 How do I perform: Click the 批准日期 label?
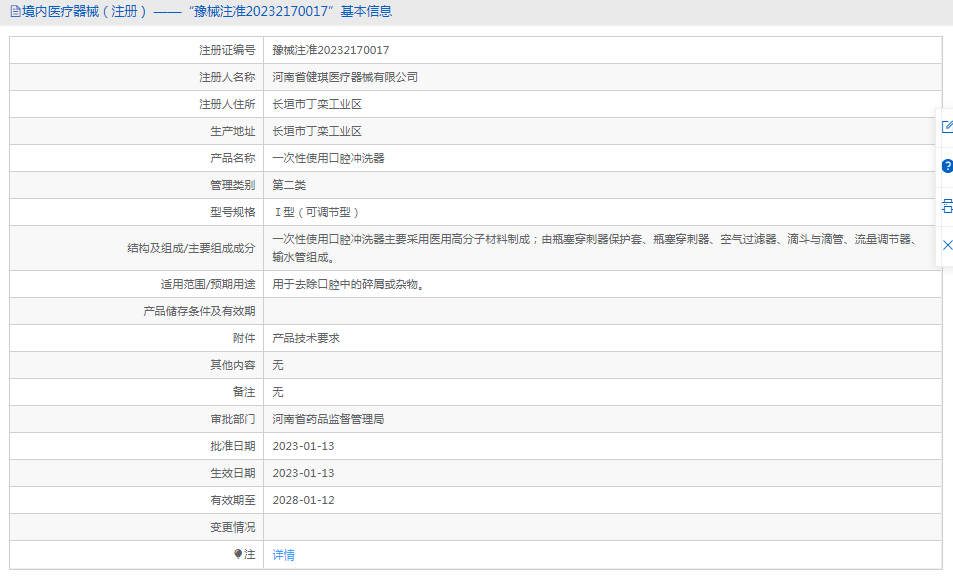(x=233, y=446)
